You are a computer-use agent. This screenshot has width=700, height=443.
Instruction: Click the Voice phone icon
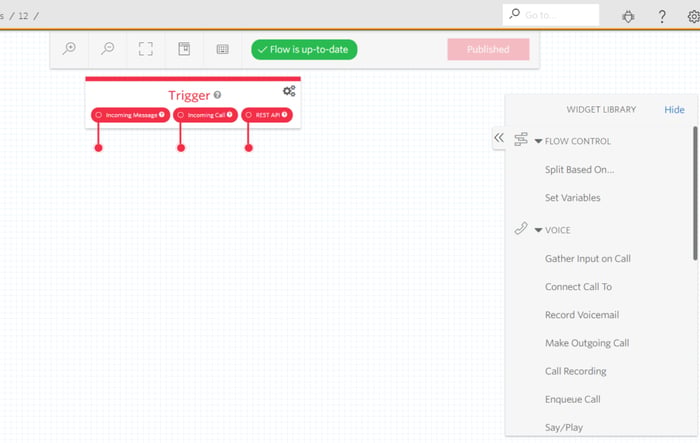[x=521, y=228]
